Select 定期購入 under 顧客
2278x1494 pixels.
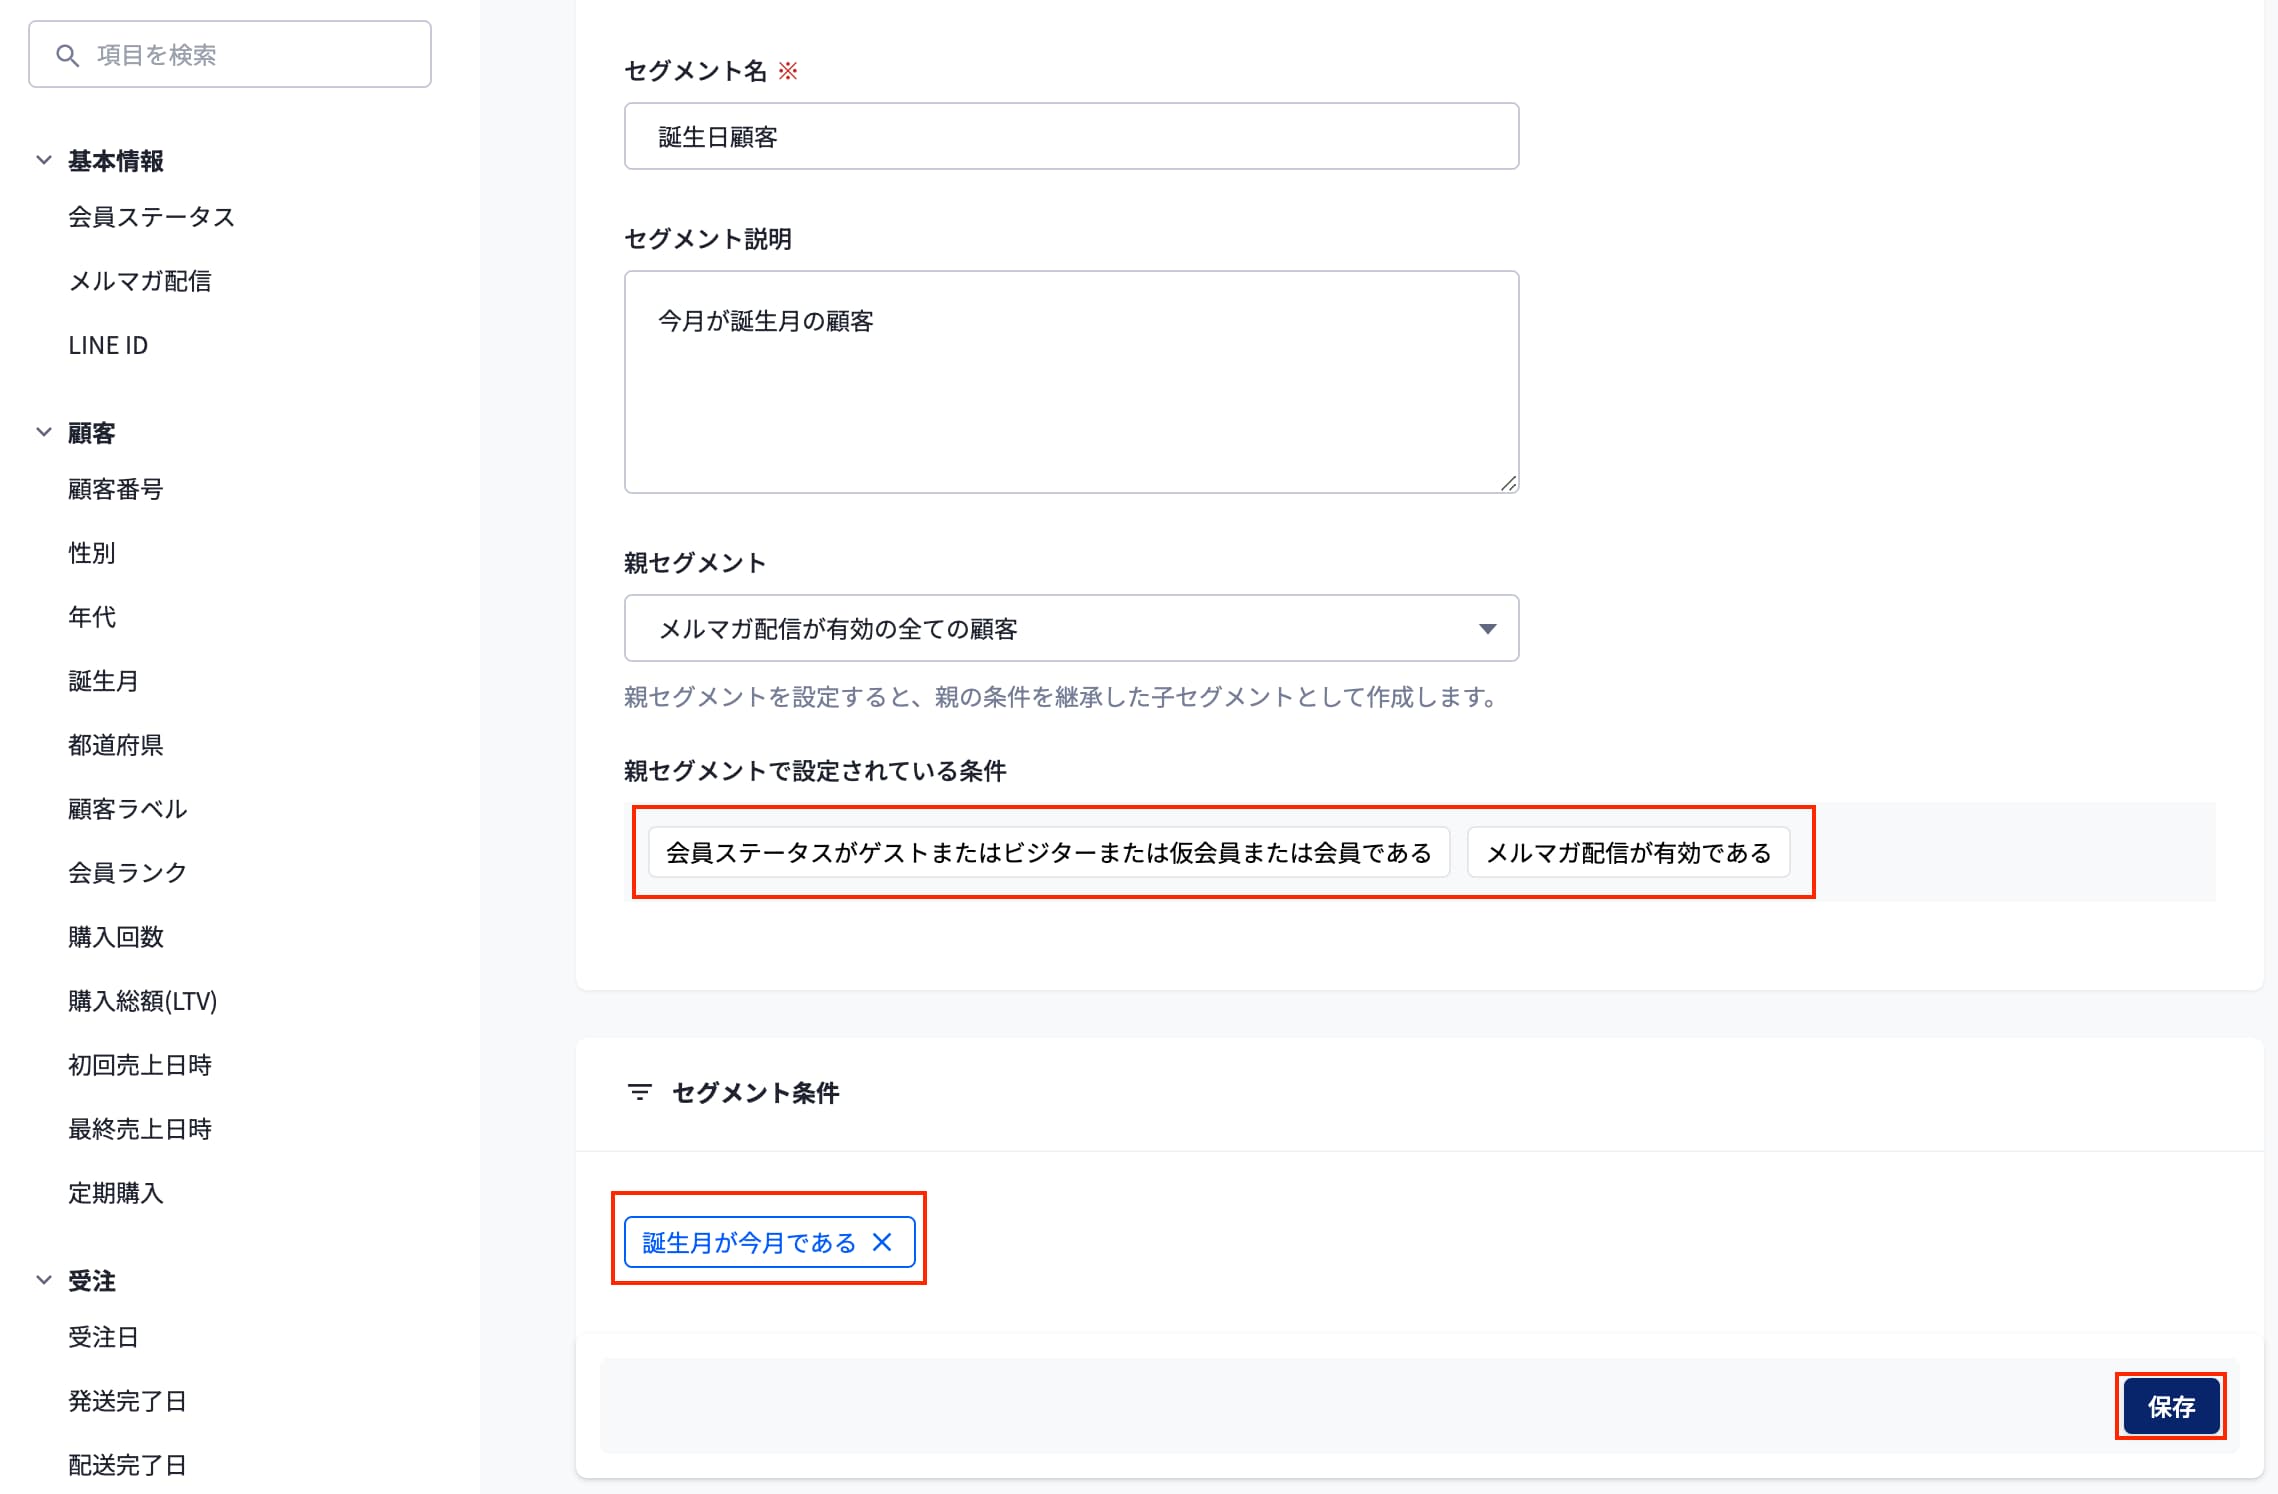pos(116,1192)
